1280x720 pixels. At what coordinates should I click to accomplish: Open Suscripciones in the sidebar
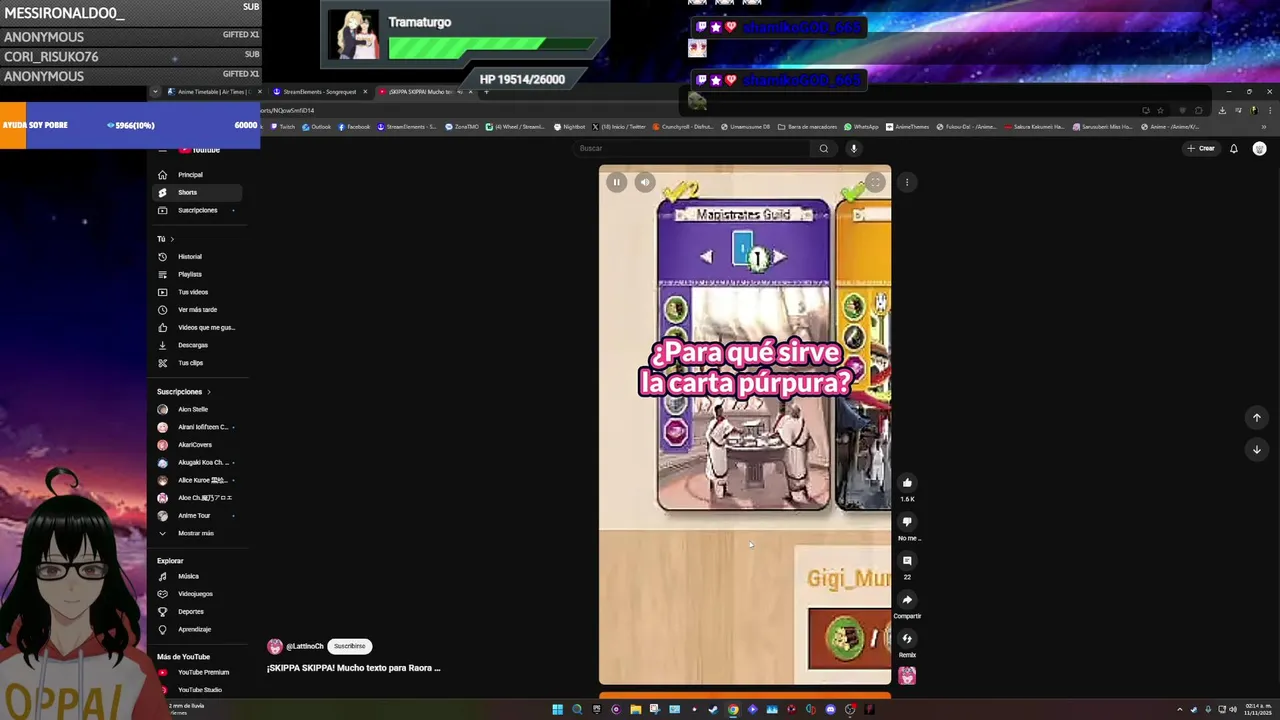(x=197, y=210)
